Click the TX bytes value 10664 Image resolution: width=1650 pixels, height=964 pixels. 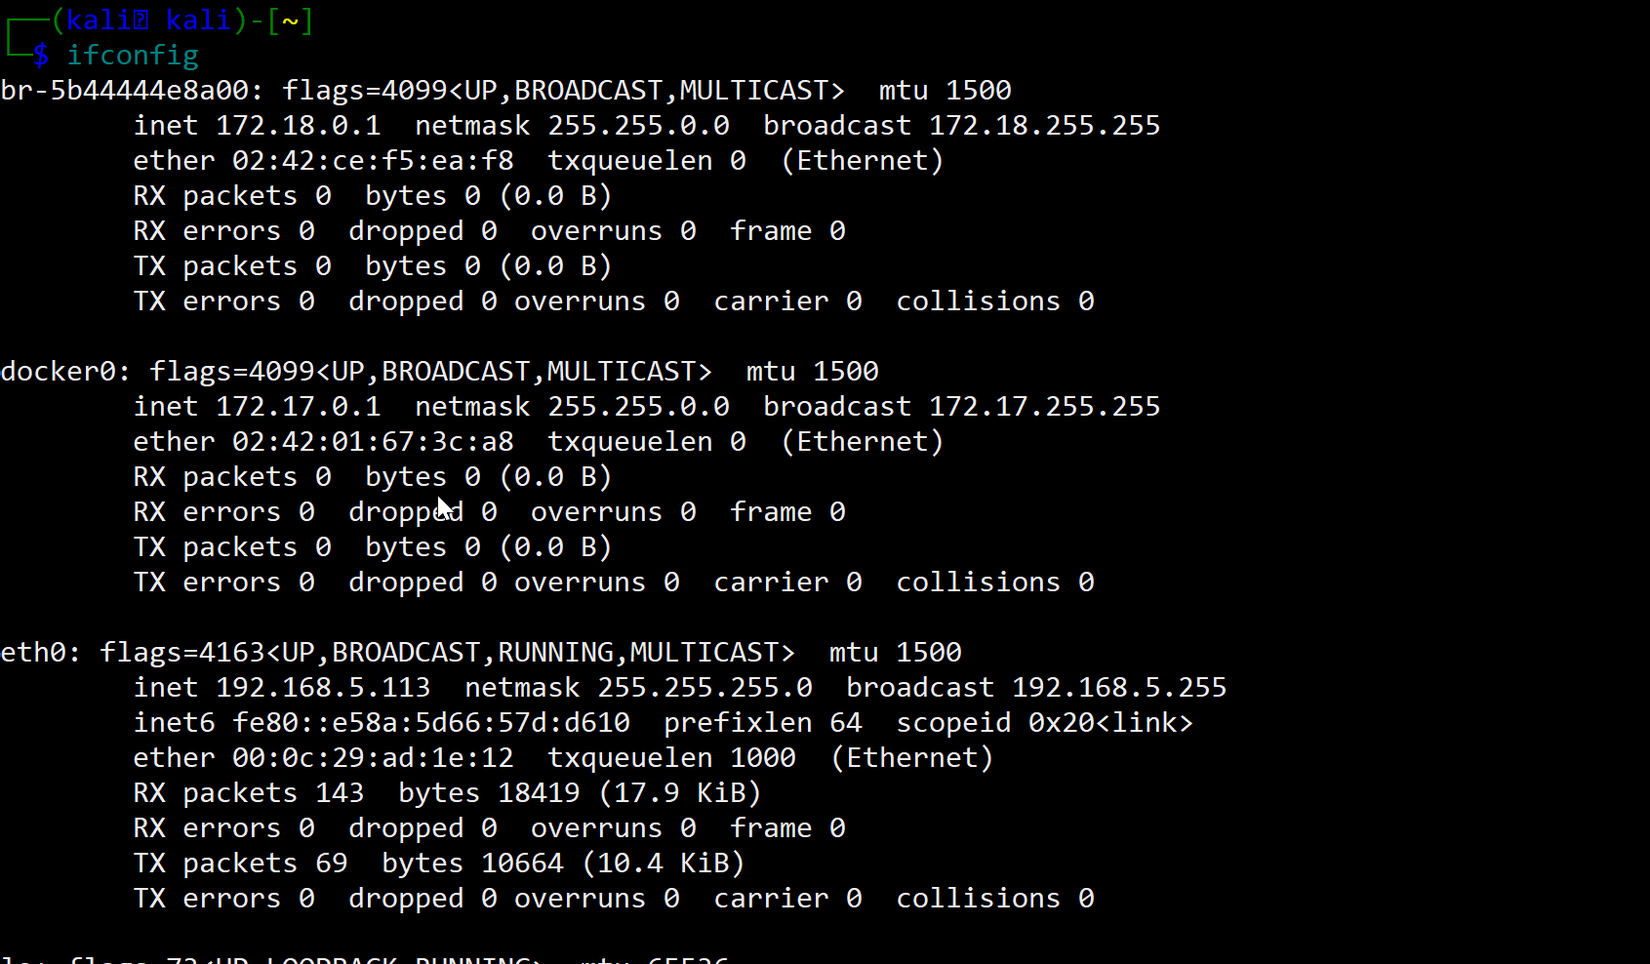(x=522, y=863)
